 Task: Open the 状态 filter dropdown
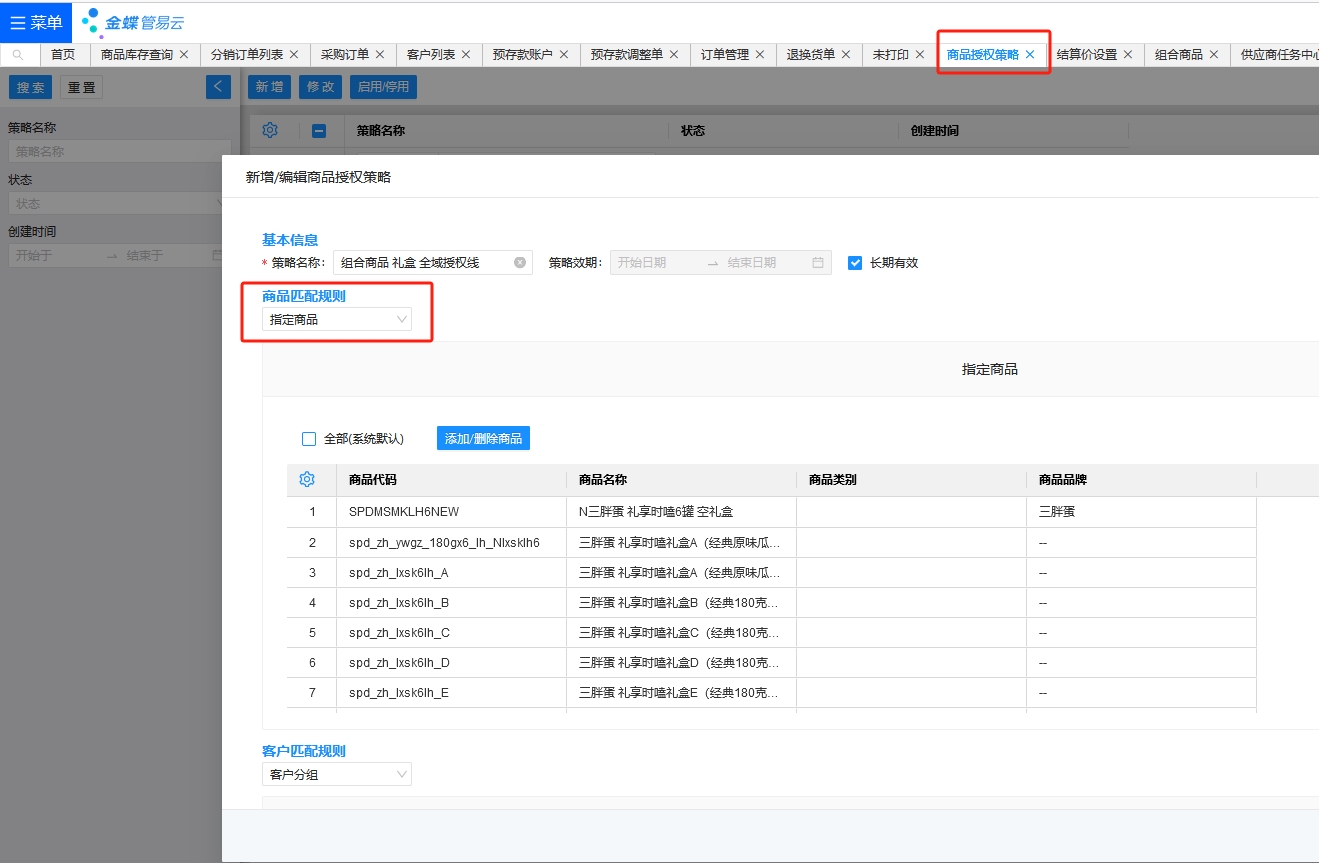(x=115, y=203)
